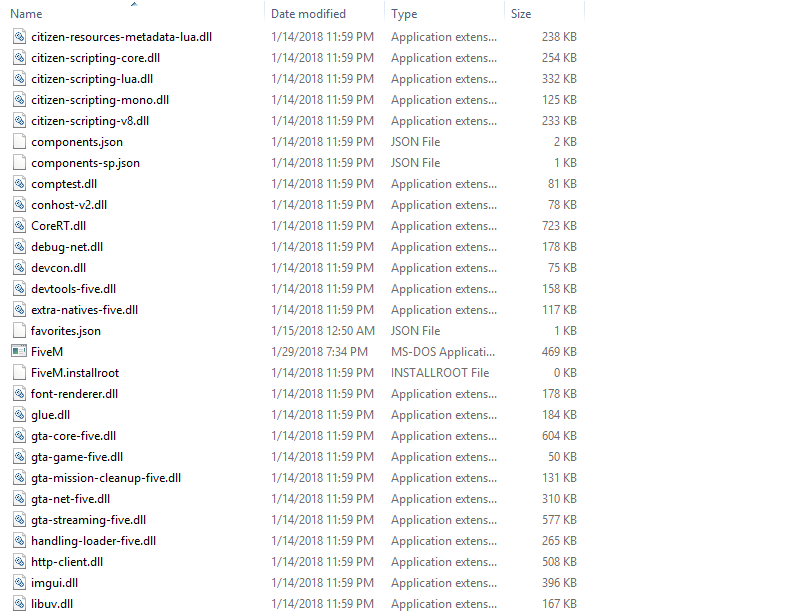Select the file name imgui.dll
This screenshot has height=615, width=806.
(x=54, y=583)
